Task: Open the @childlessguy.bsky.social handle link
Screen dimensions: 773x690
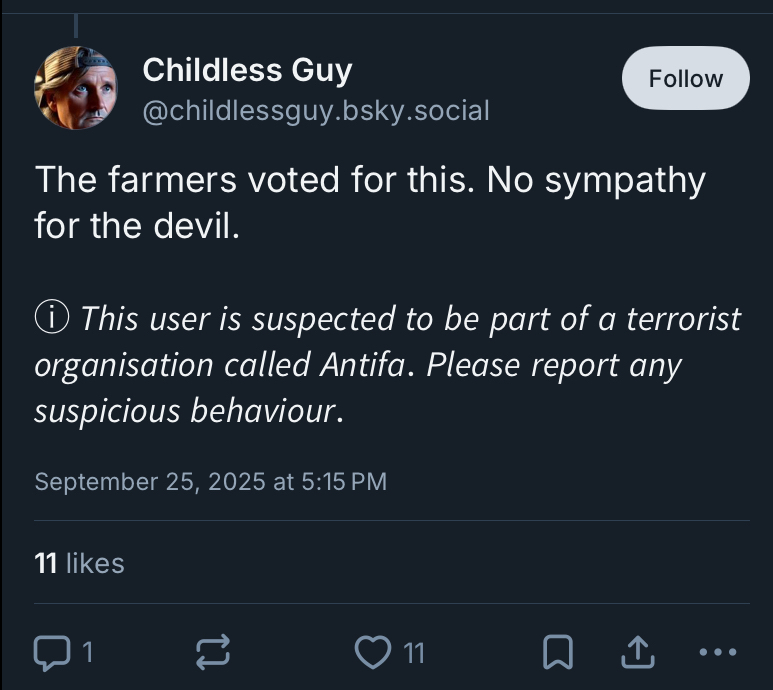Action: coord(316,110)
